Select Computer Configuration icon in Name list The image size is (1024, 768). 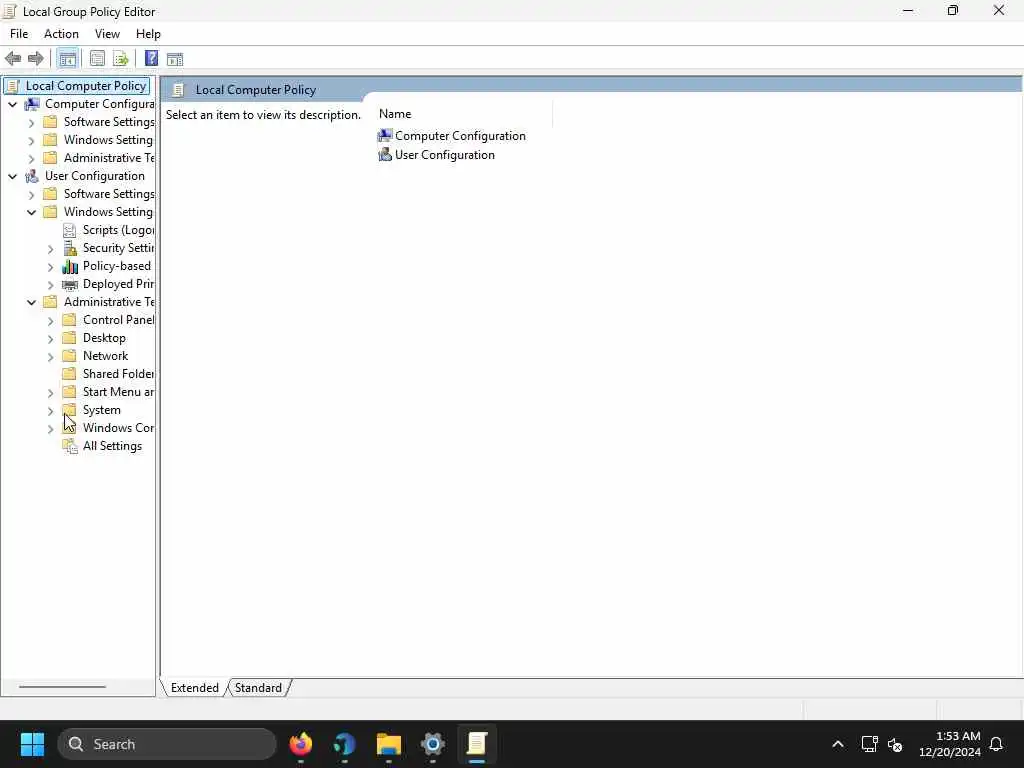[385, 135]
